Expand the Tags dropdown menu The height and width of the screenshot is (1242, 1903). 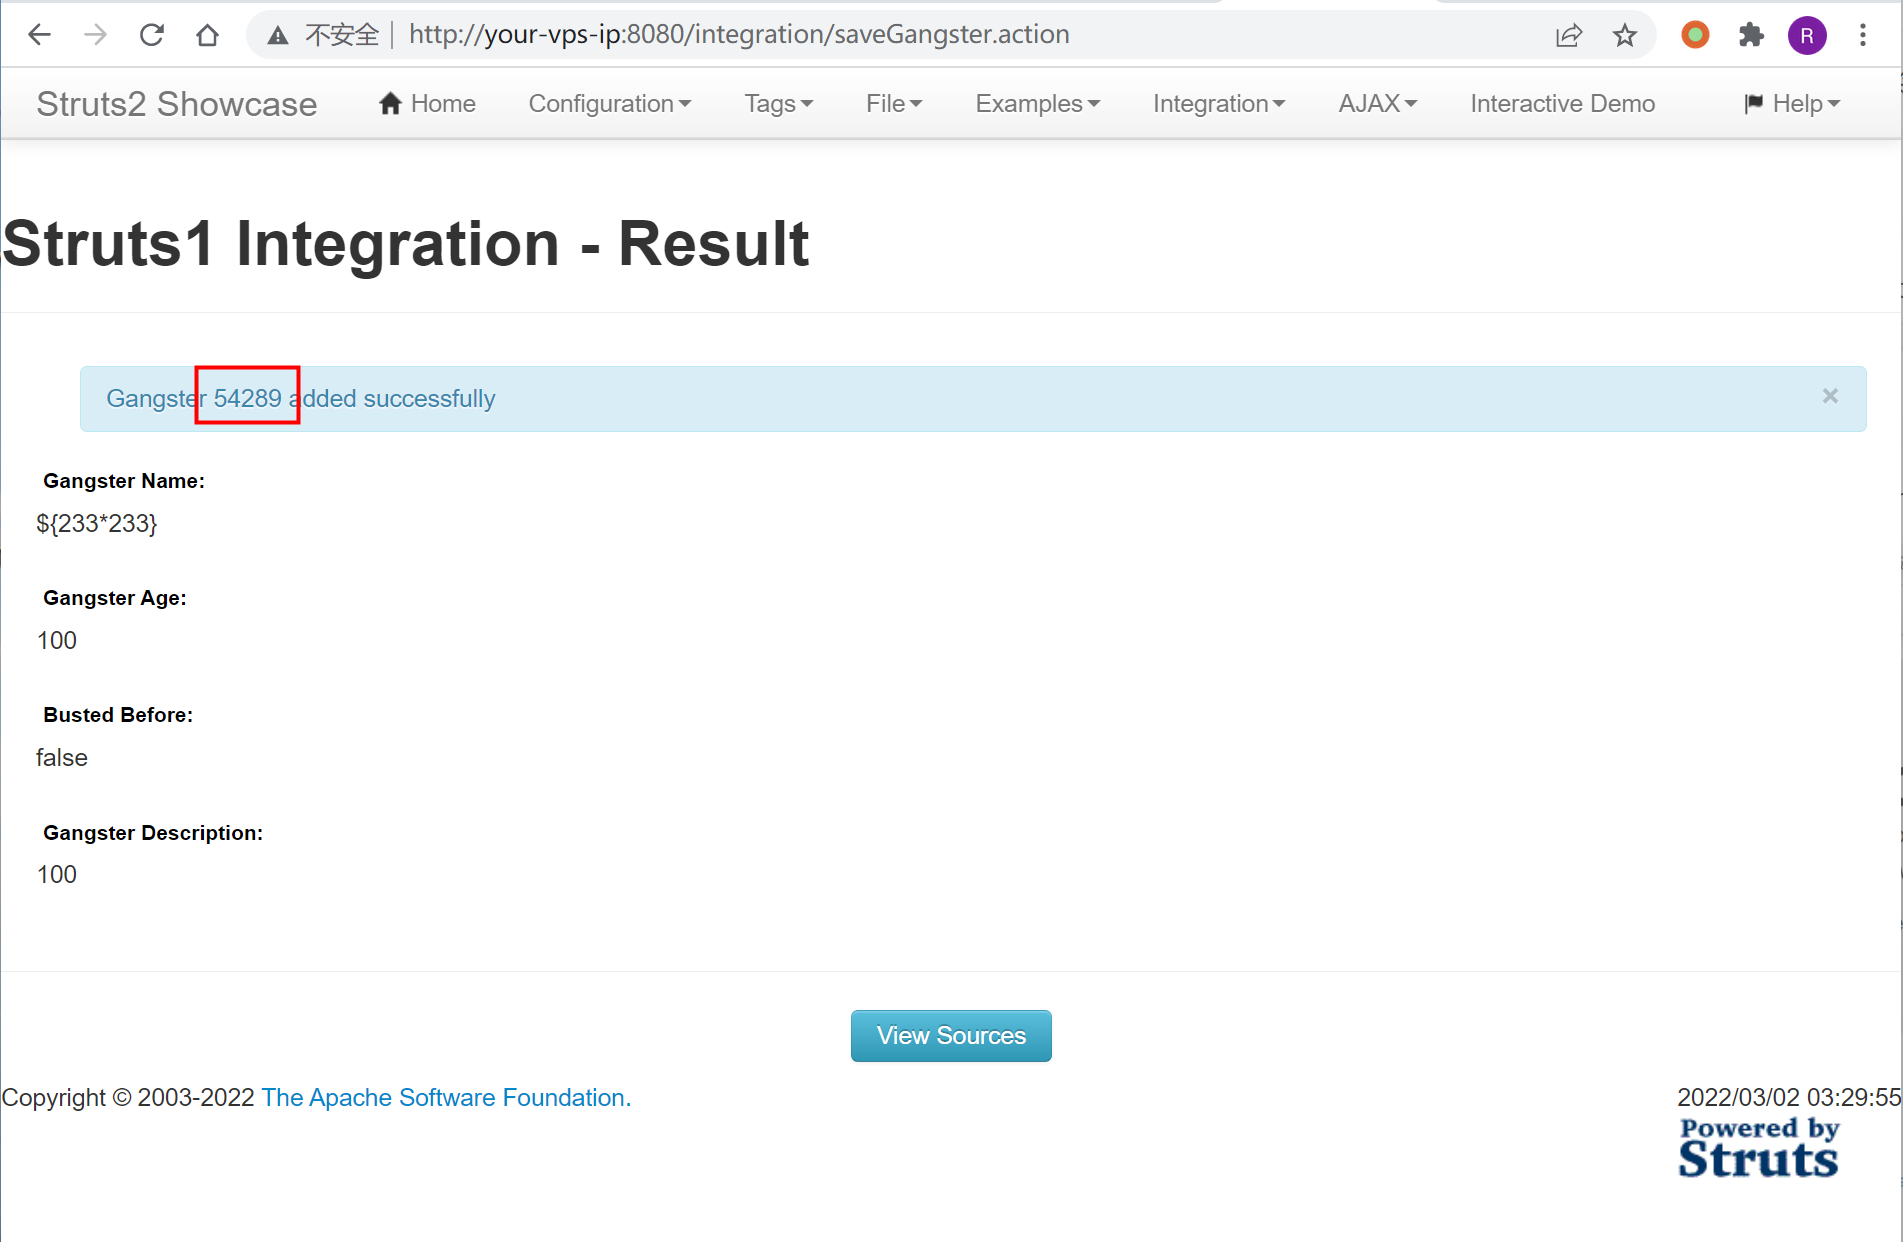point(778,104)
